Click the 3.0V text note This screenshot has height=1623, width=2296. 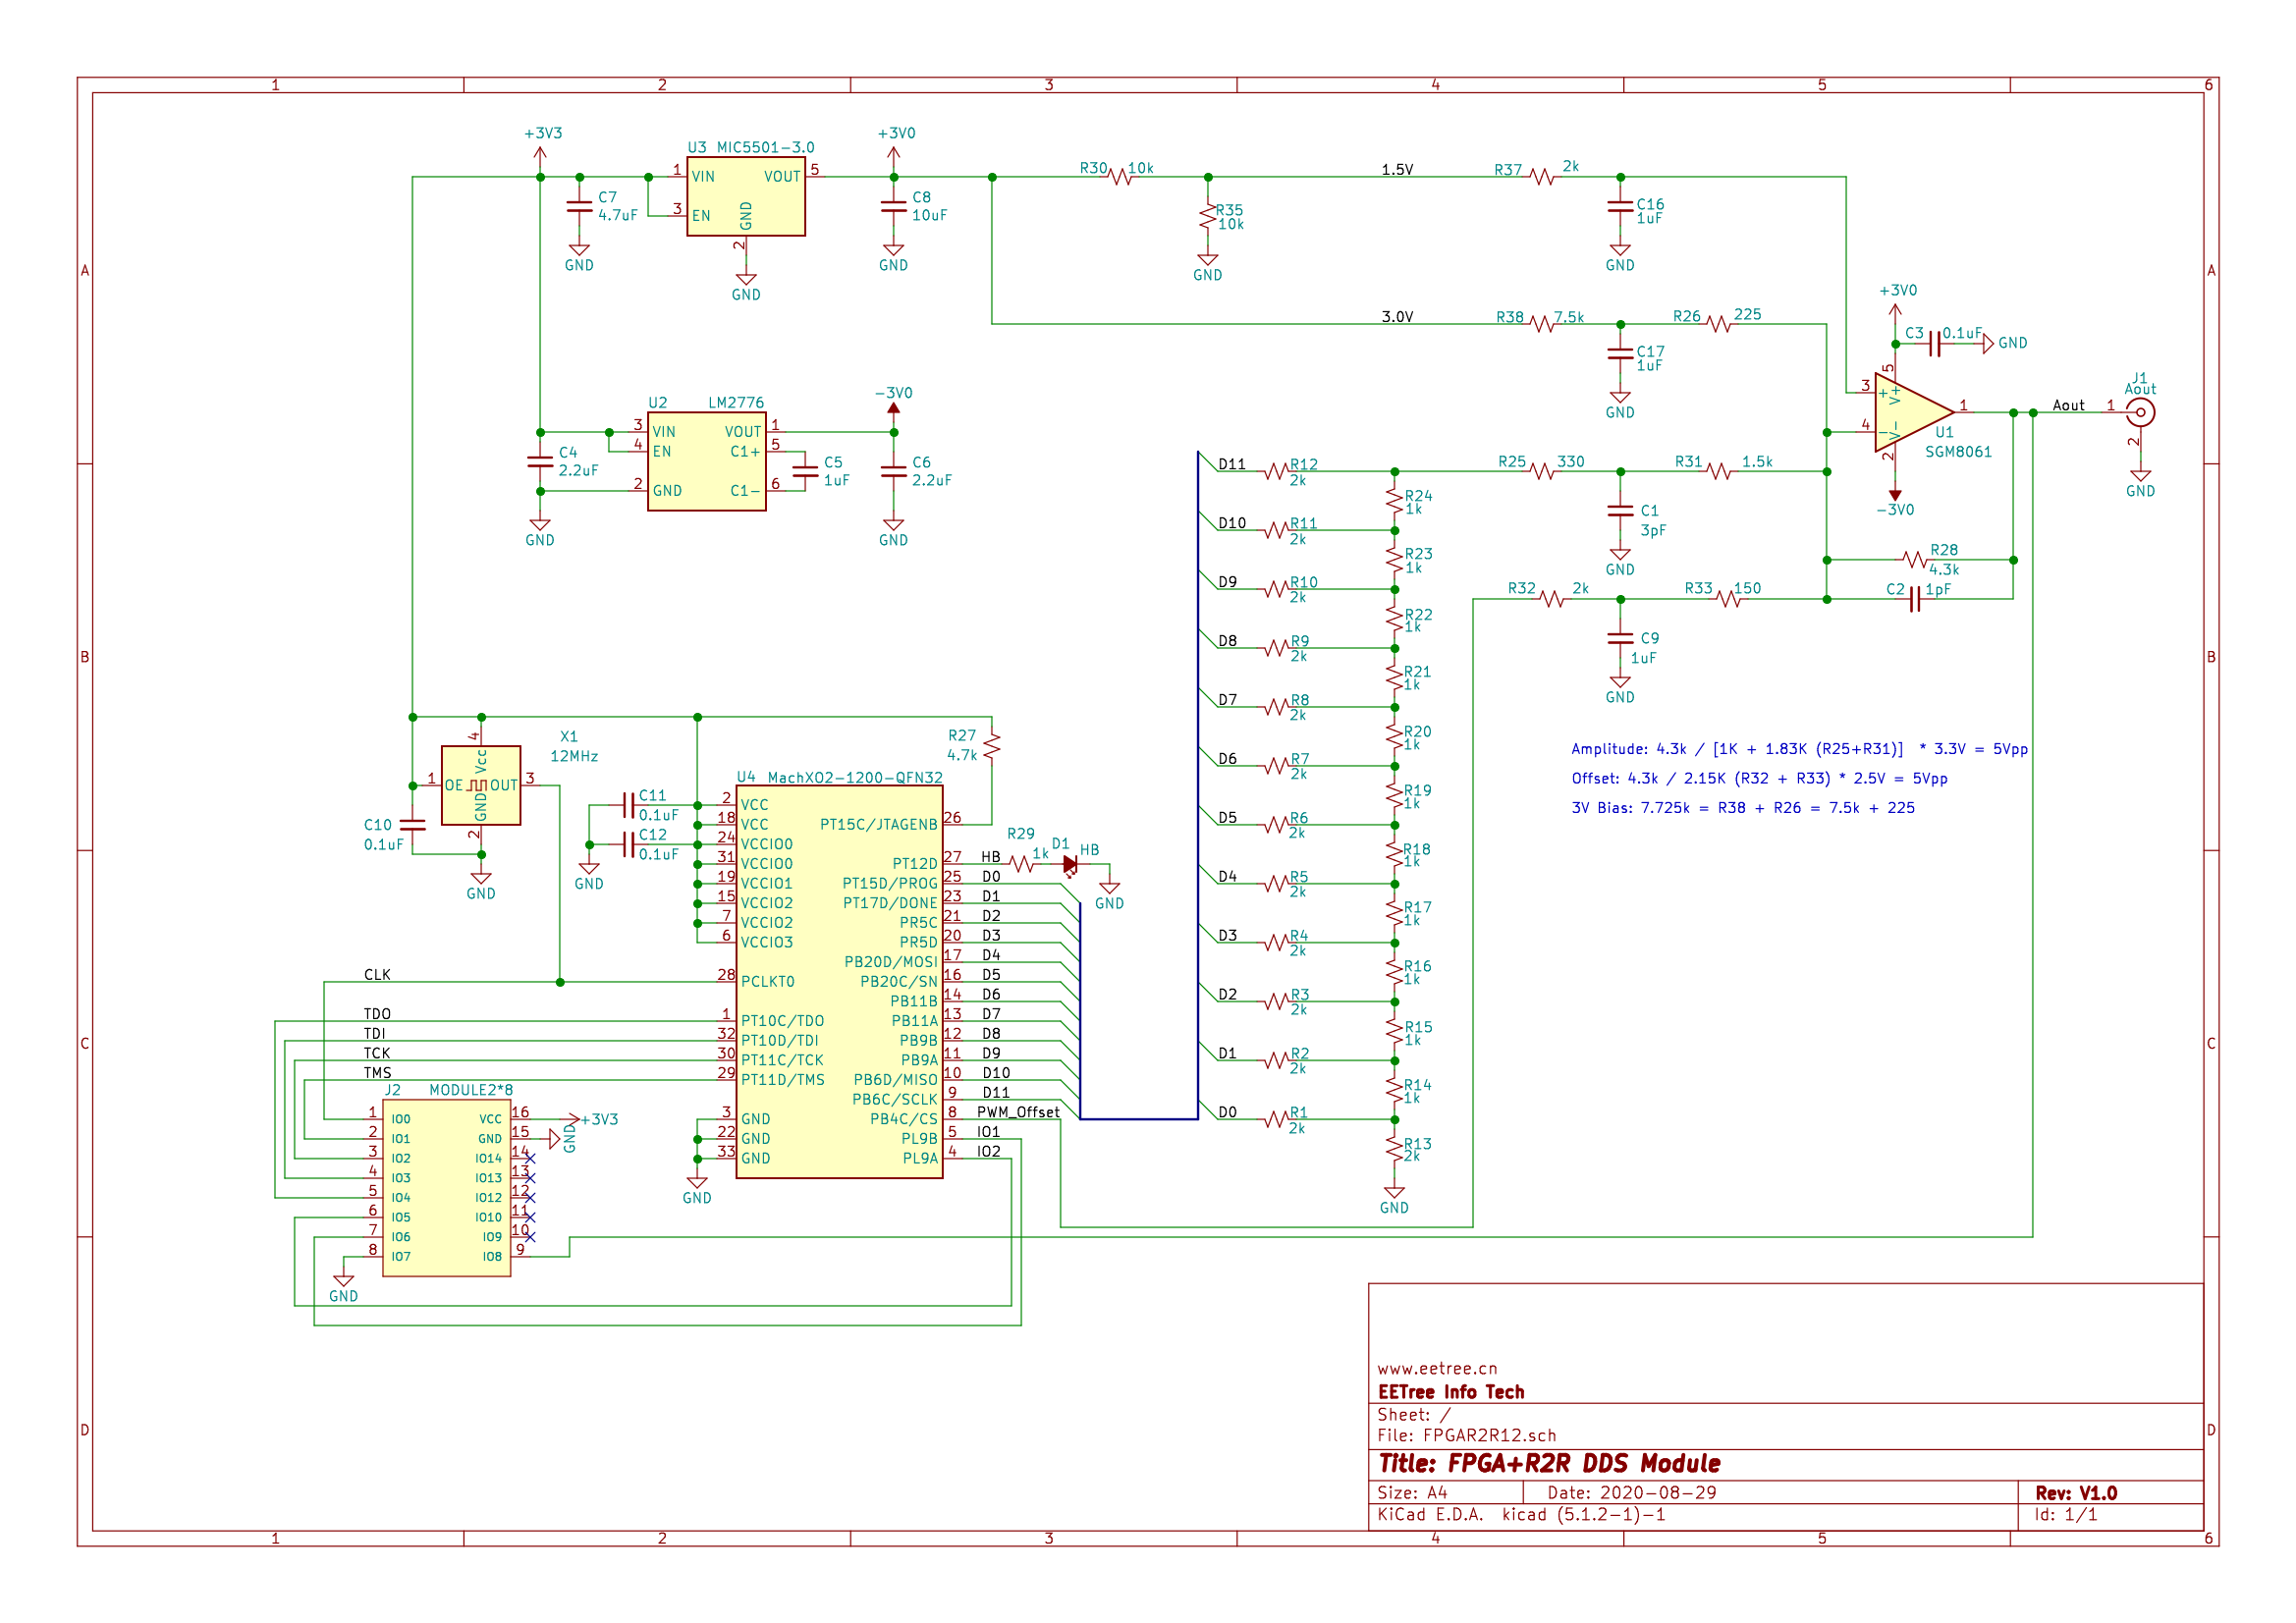pyautogui.click(x=1397, y=317)
